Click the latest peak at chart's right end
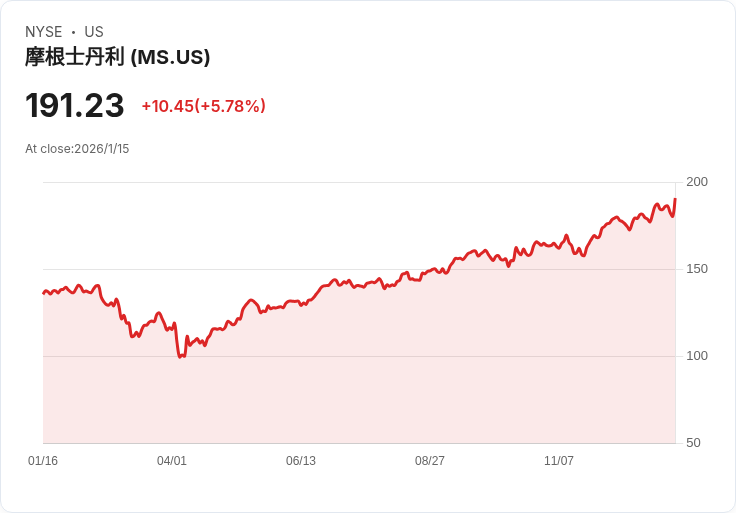 coord(675,199)
